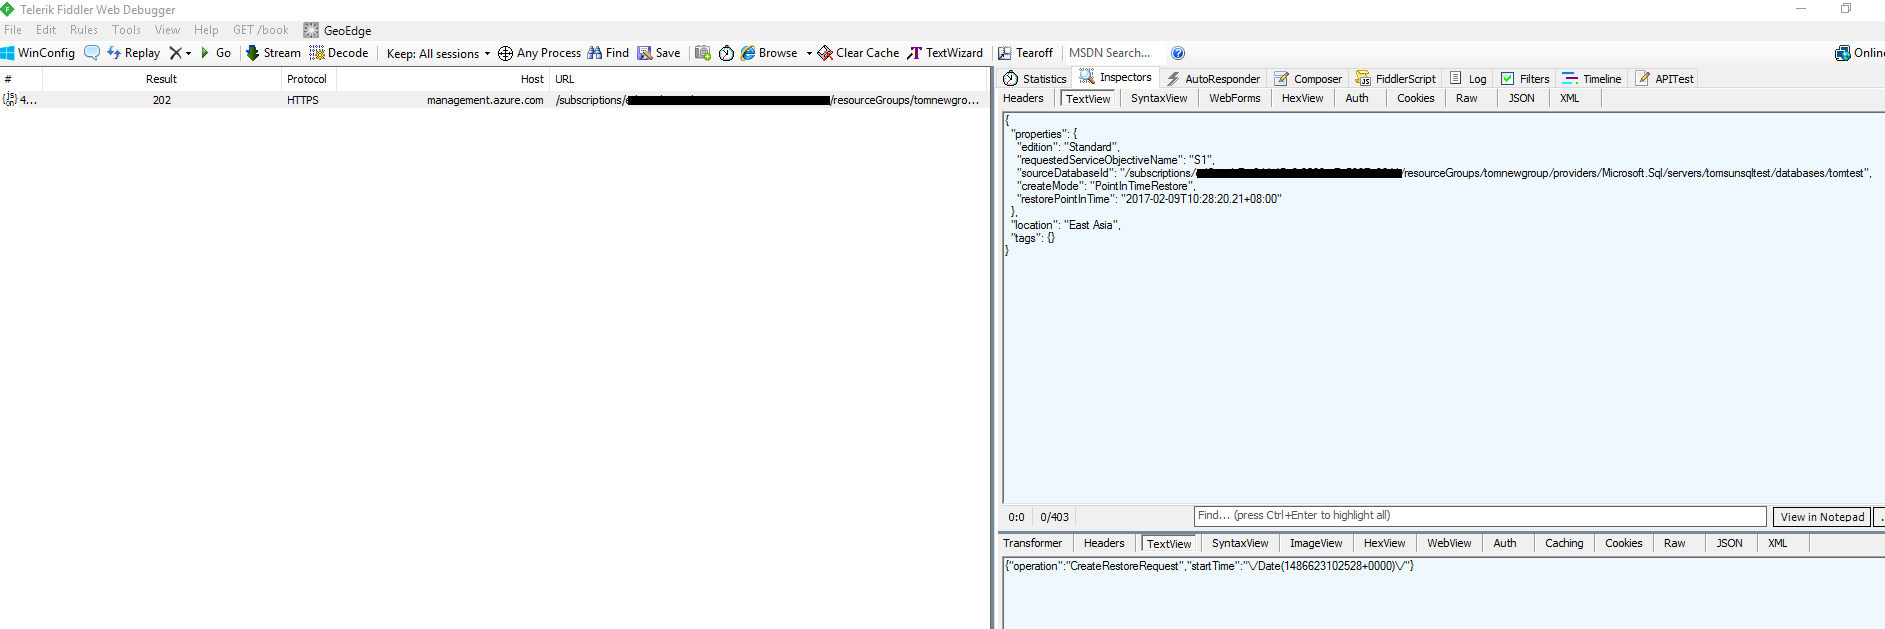
Task: Open the View menu
Action: (168, 30)
